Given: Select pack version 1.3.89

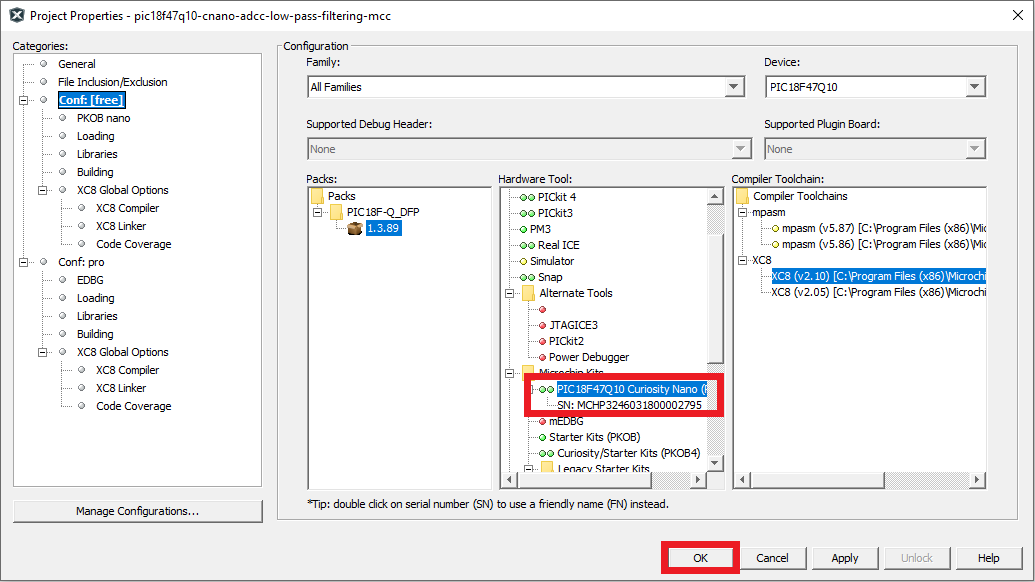Looking at the screenshot, I should point(383,228).
